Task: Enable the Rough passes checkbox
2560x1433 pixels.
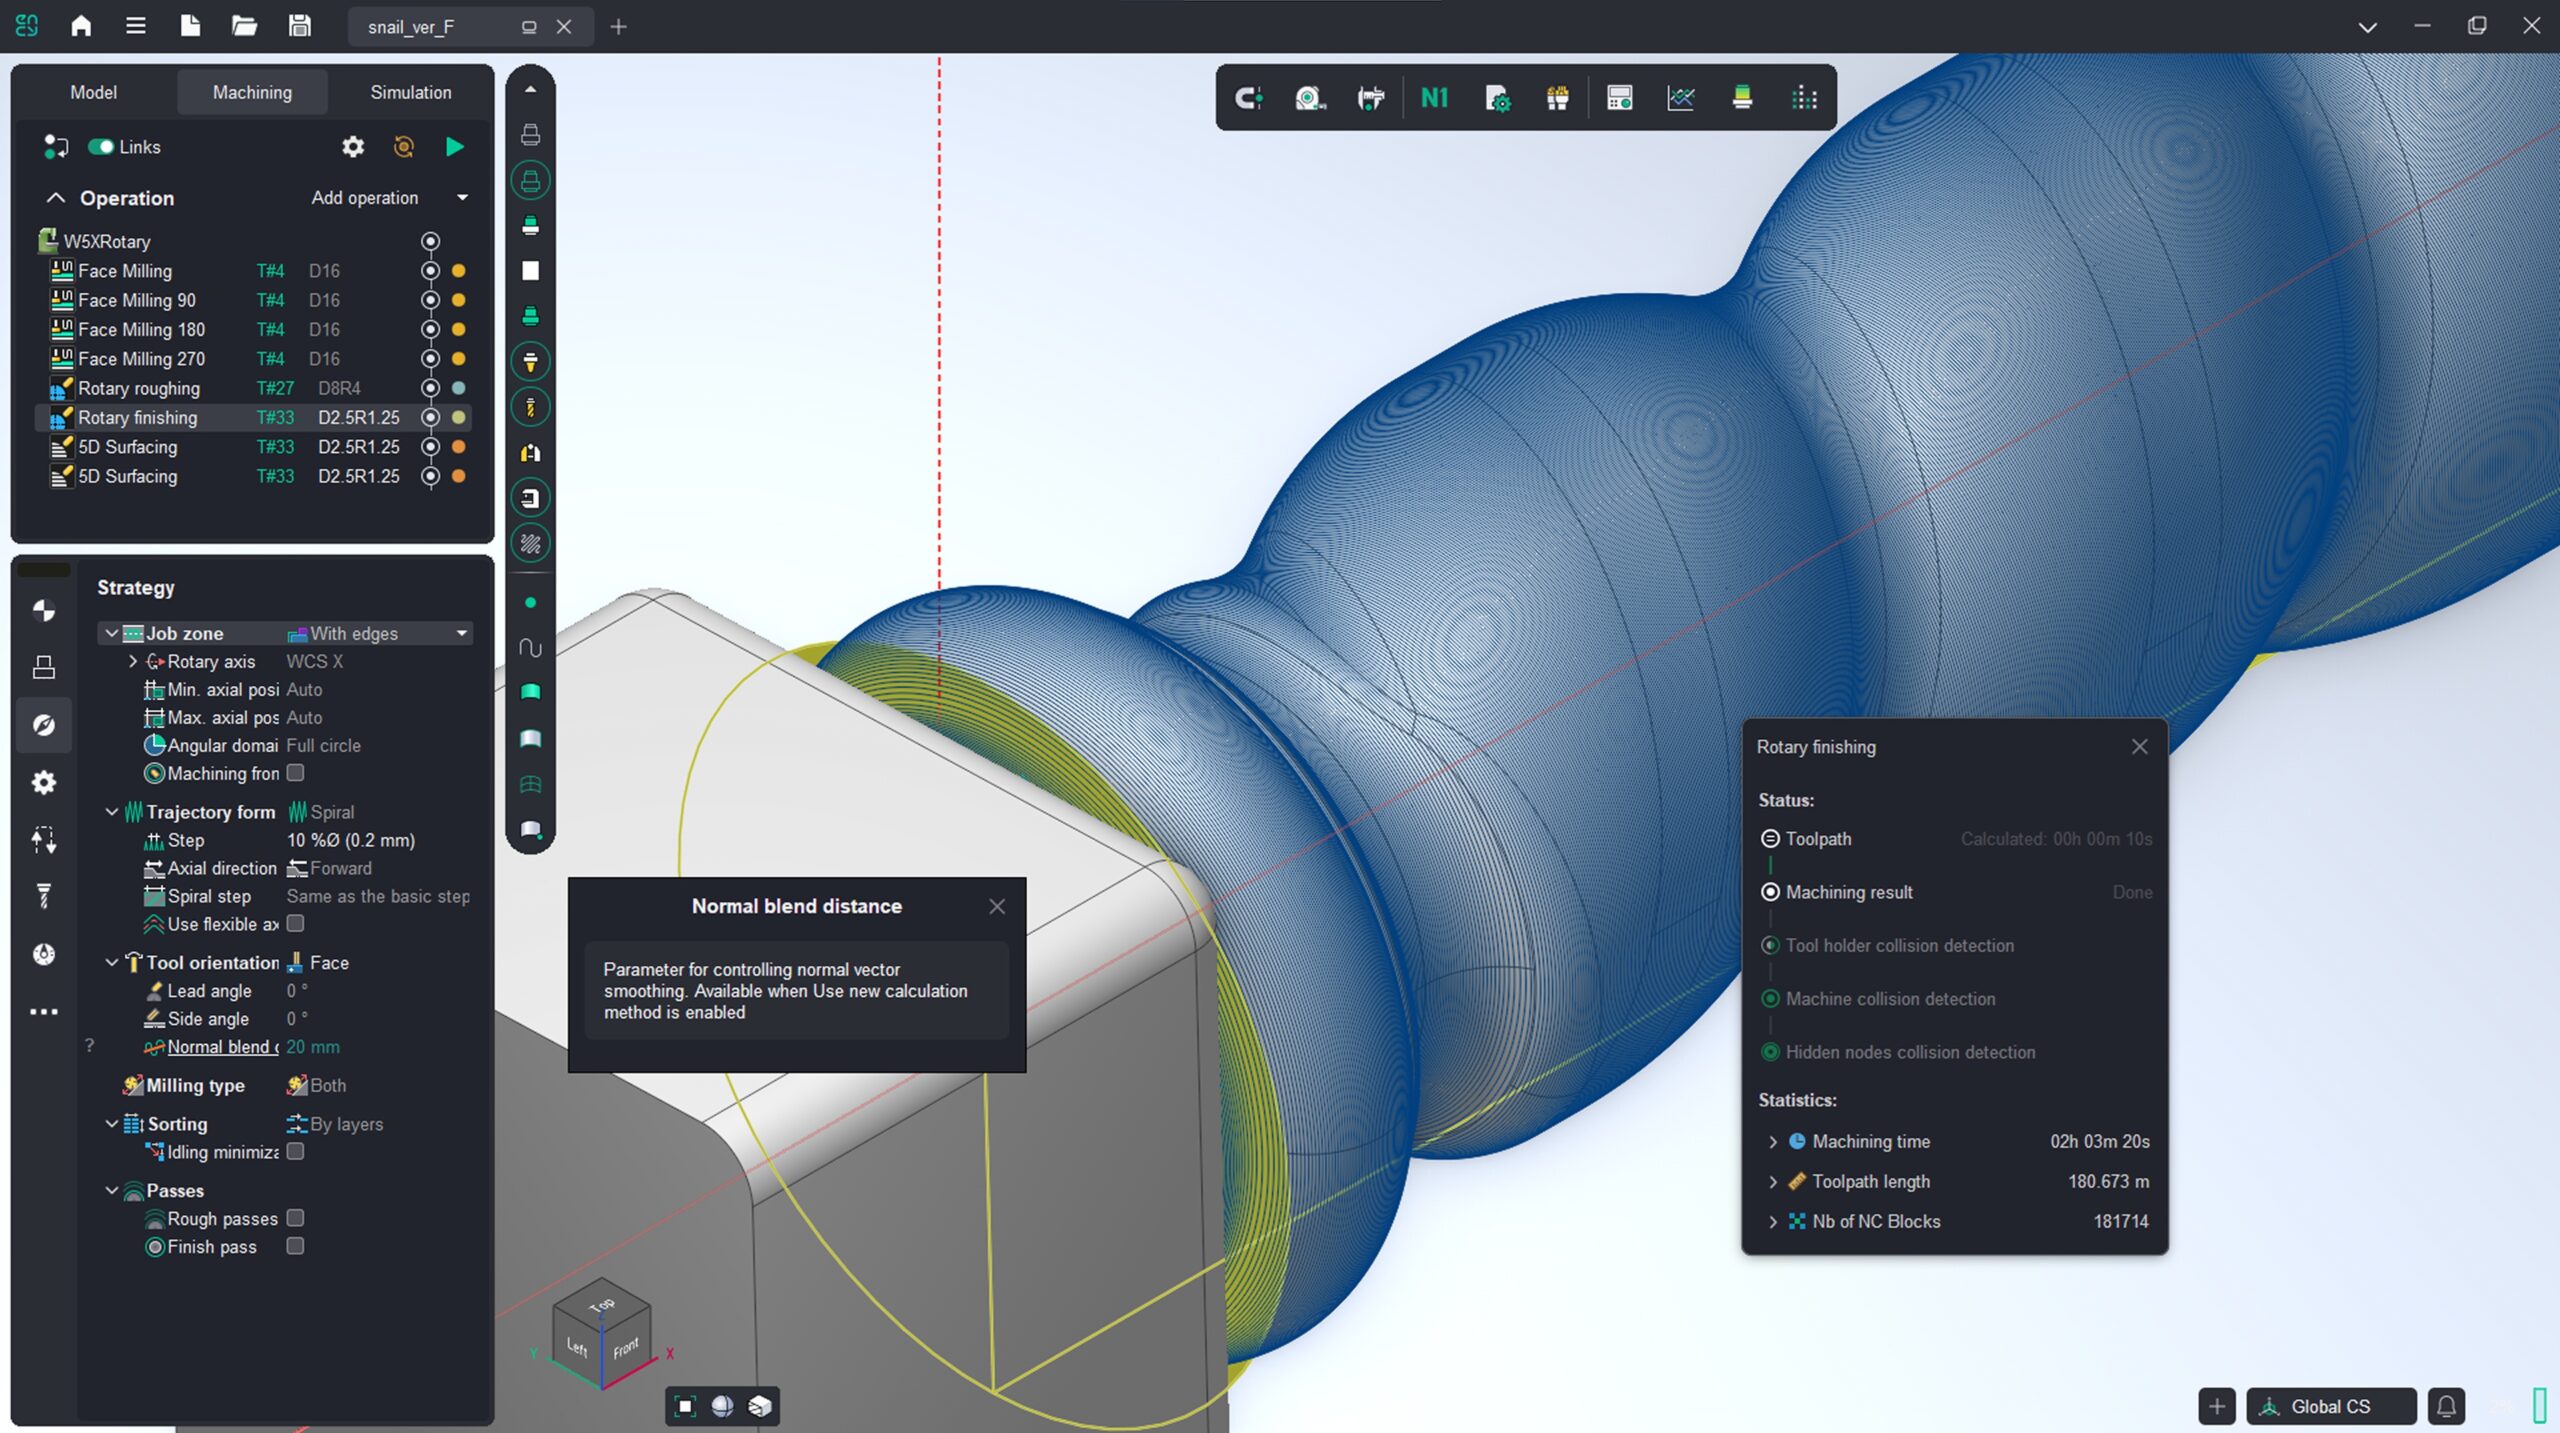Action: click(295, 1218)
